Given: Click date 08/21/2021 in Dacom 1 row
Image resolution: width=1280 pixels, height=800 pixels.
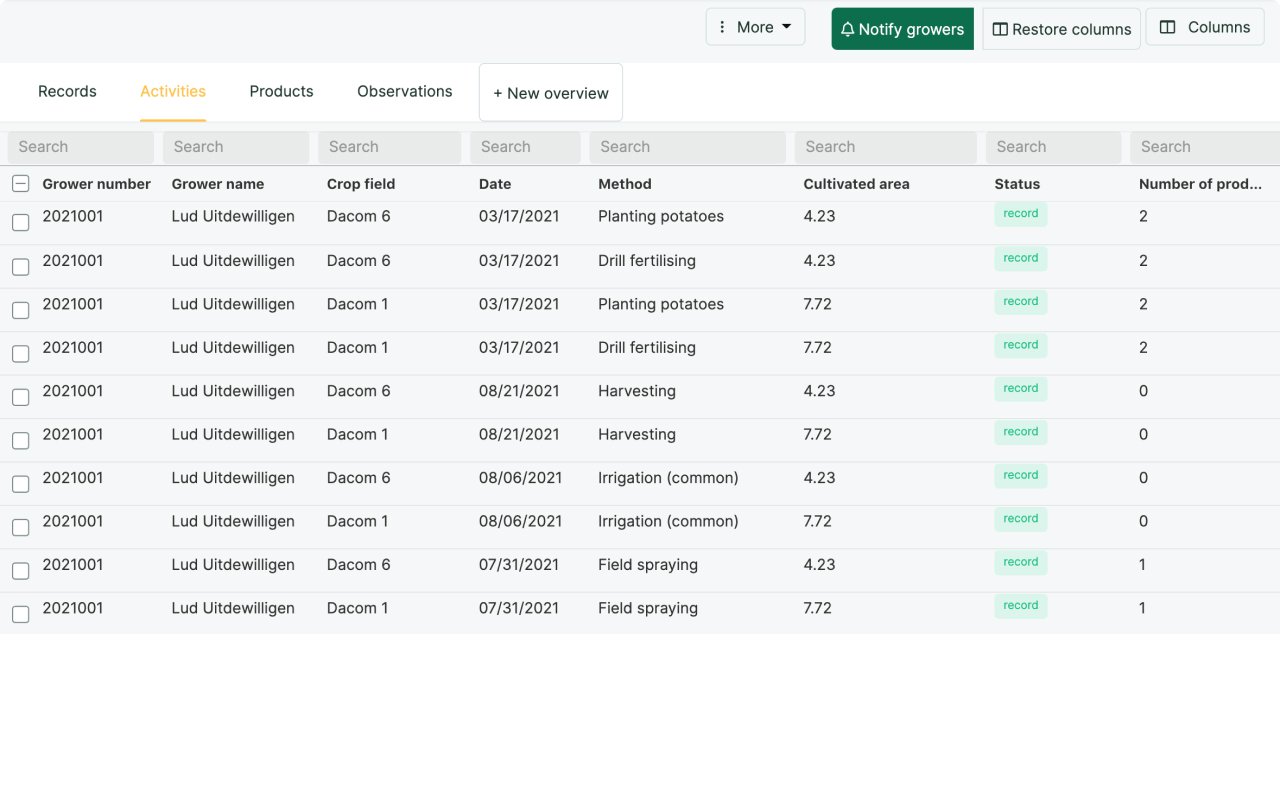Looking at the screenshot, I should [519, 434].
